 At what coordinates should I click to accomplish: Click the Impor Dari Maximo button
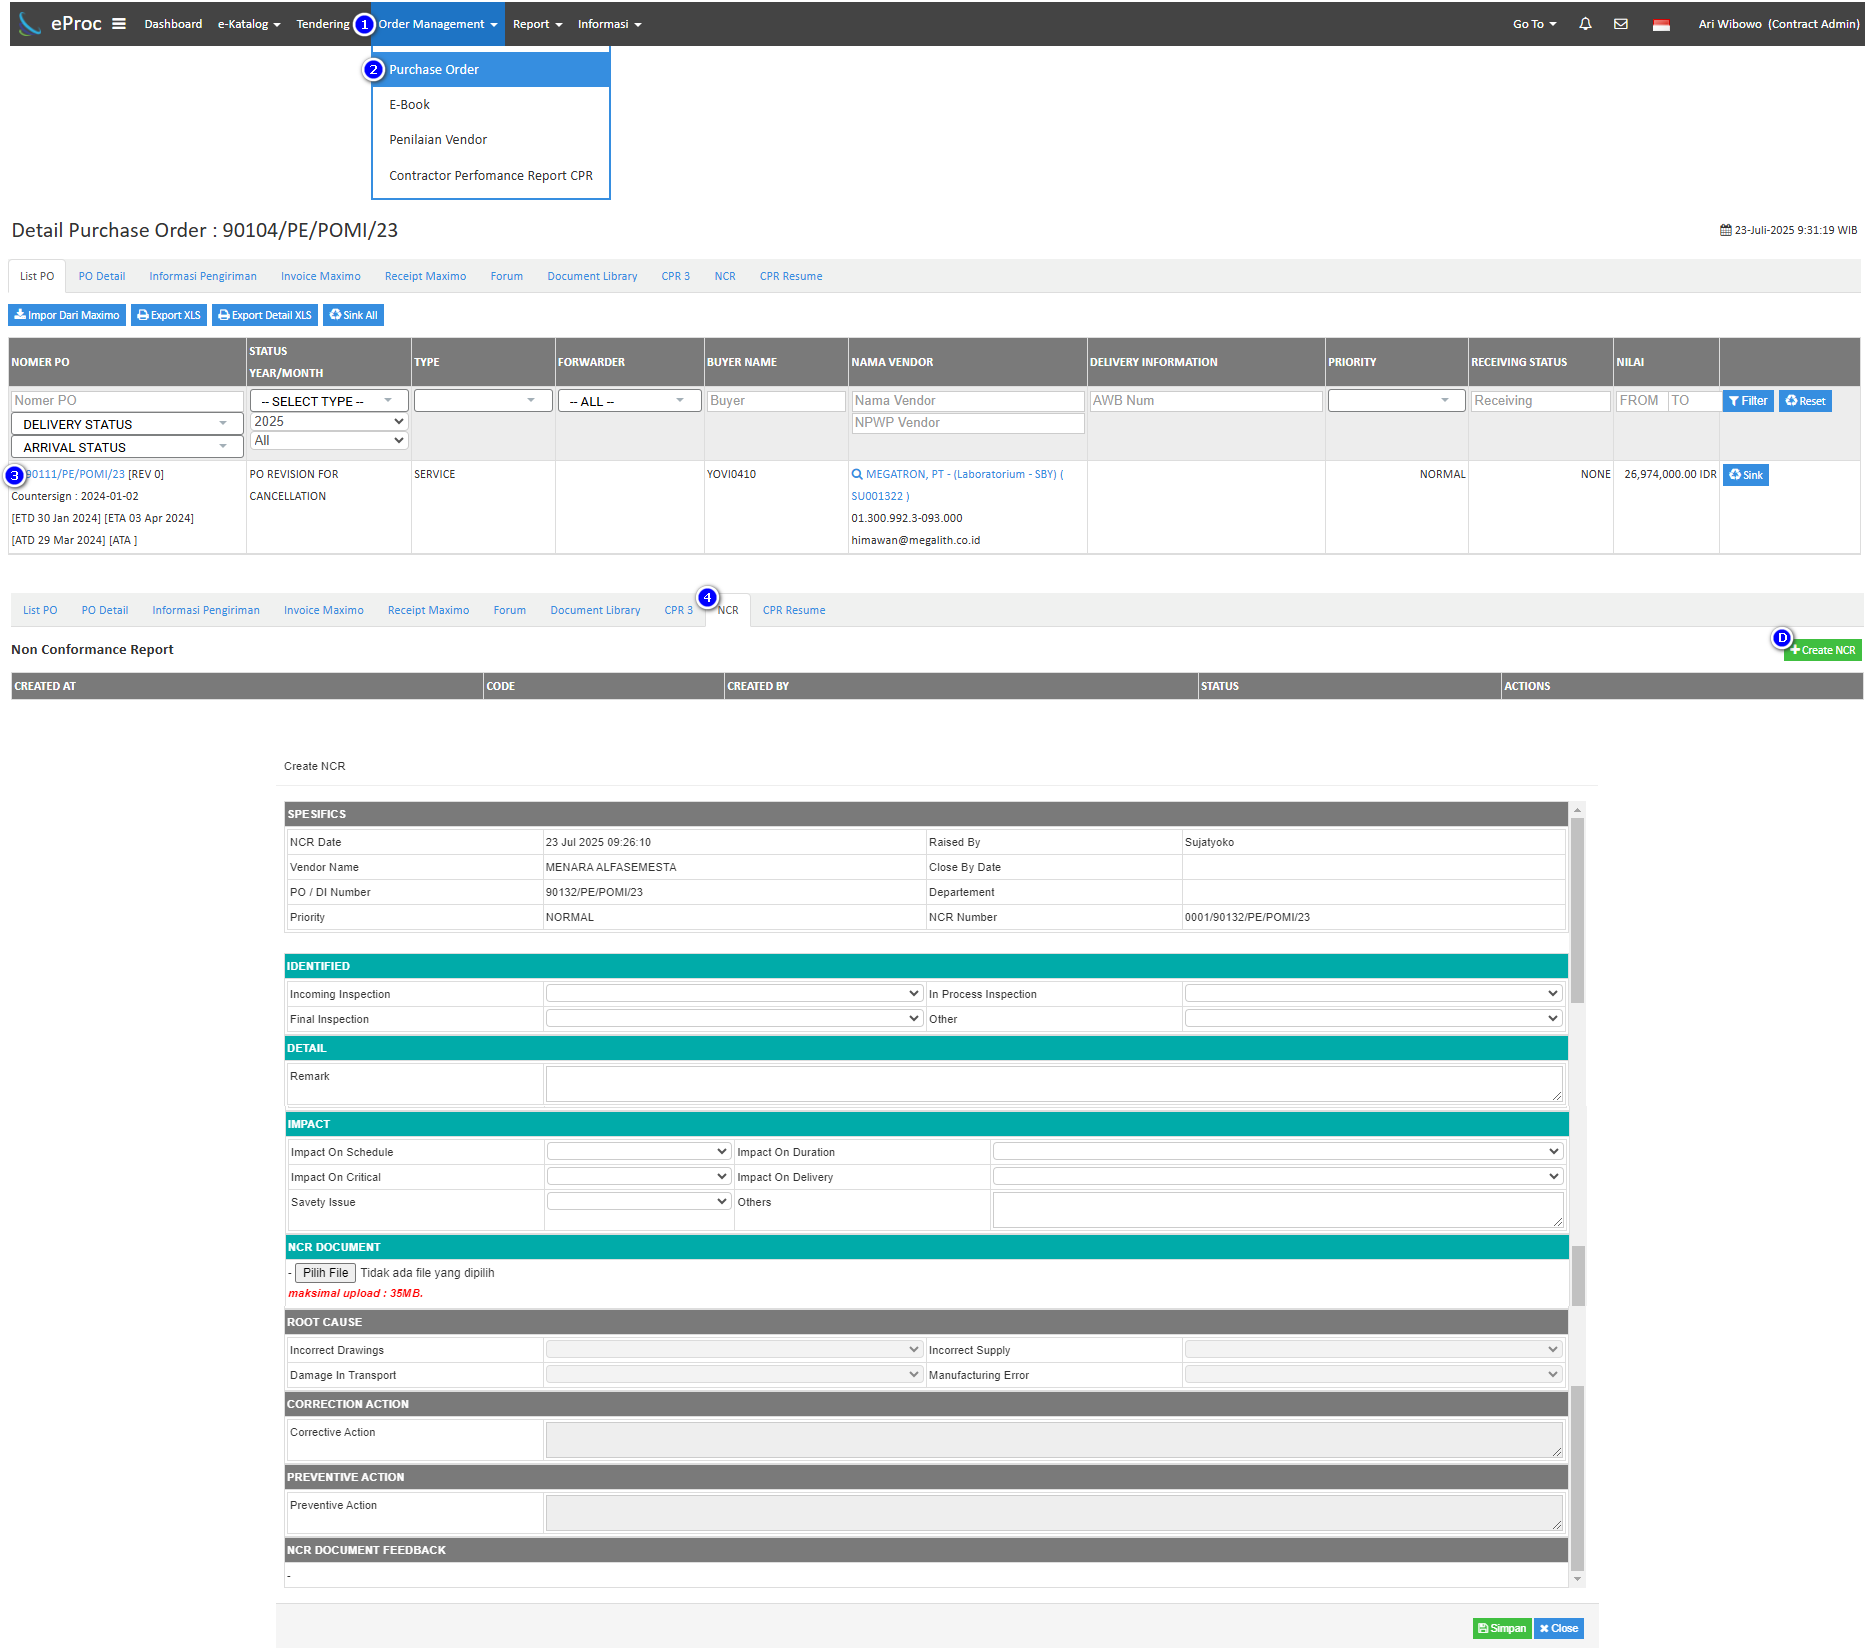67,315
